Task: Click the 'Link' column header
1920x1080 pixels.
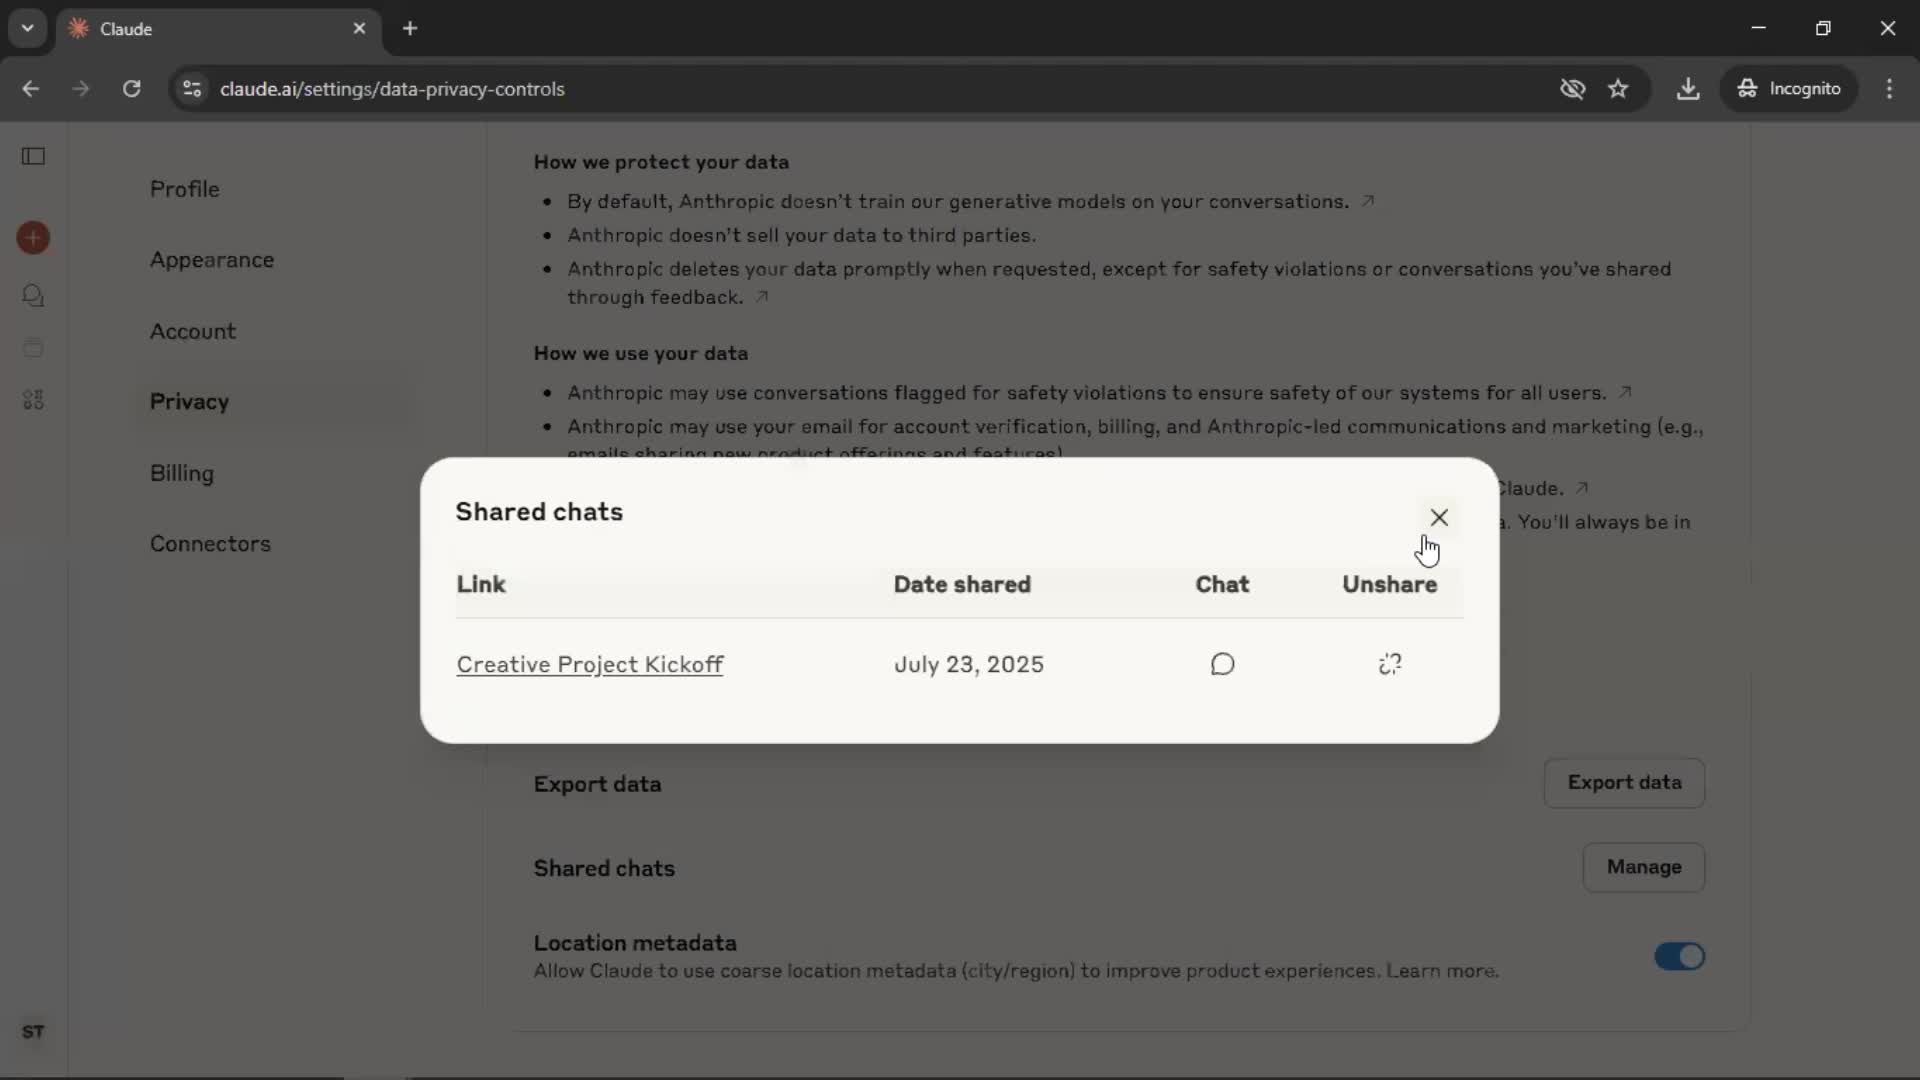Action: click(x=481, y=585)
